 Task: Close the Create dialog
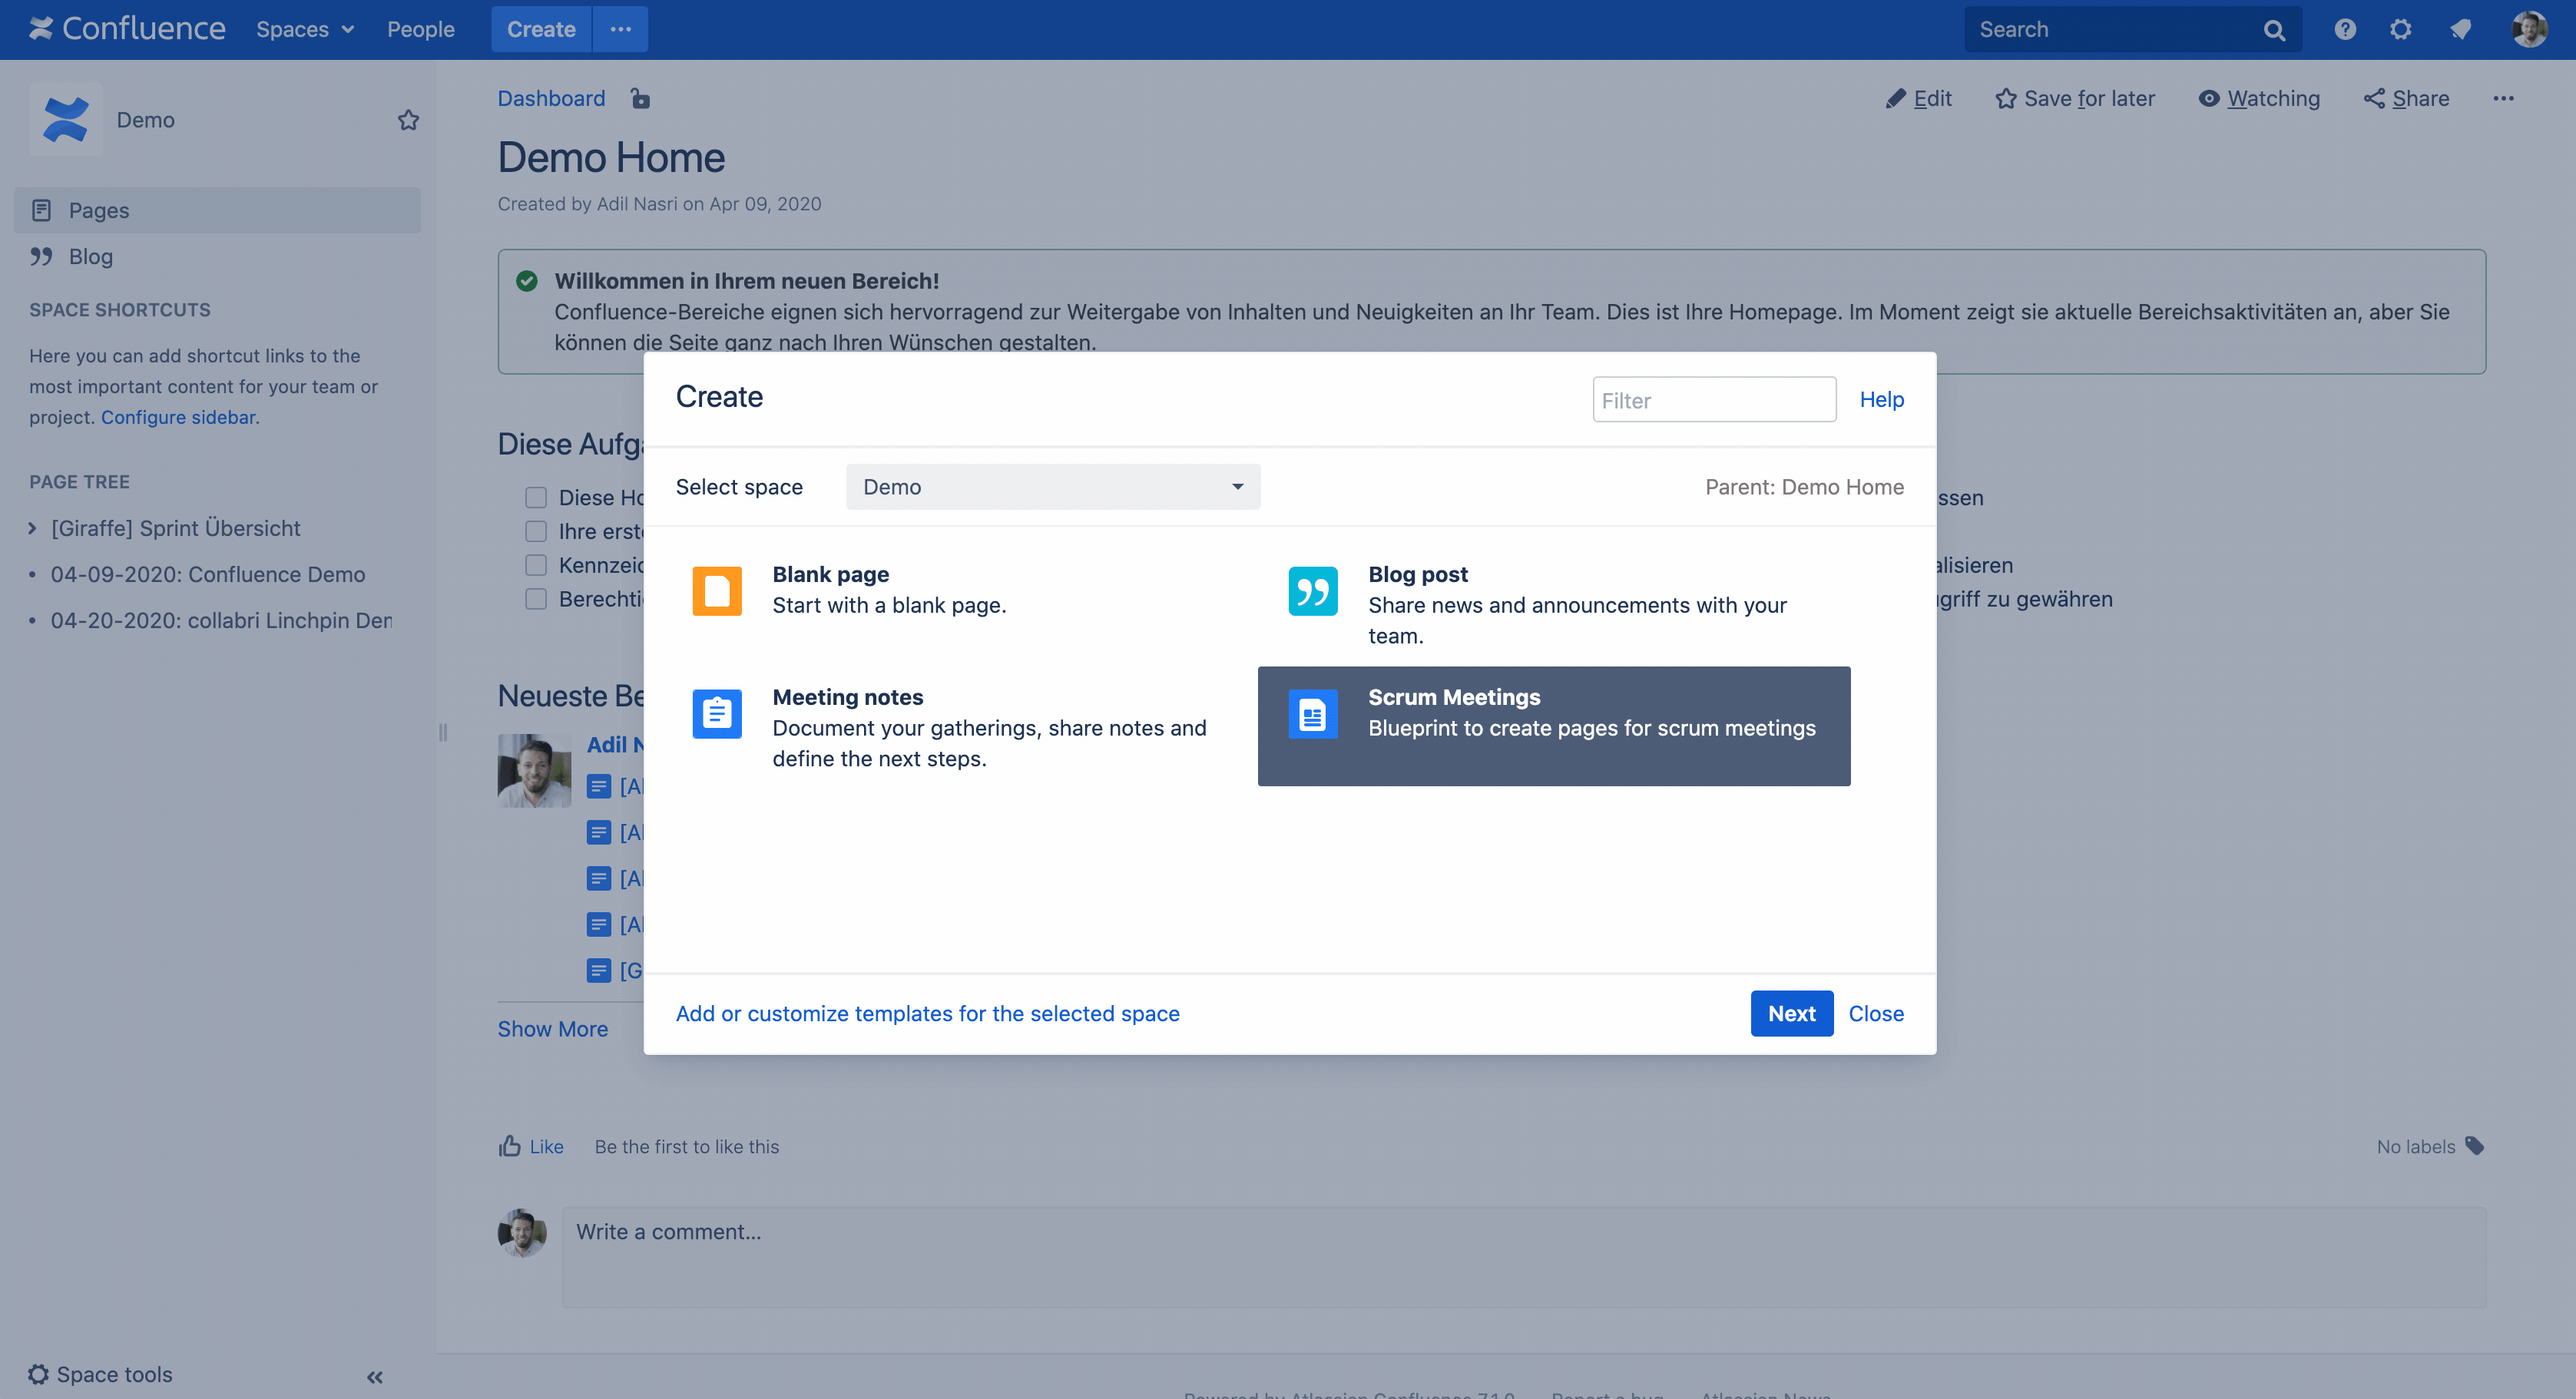point(1876,1013)
